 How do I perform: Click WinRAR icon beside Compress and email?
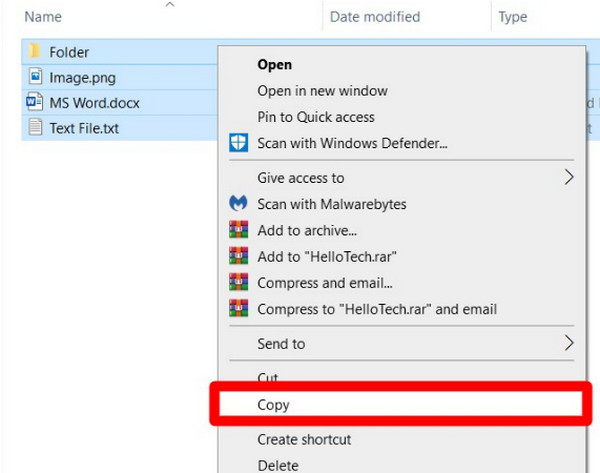pos(238,283)
